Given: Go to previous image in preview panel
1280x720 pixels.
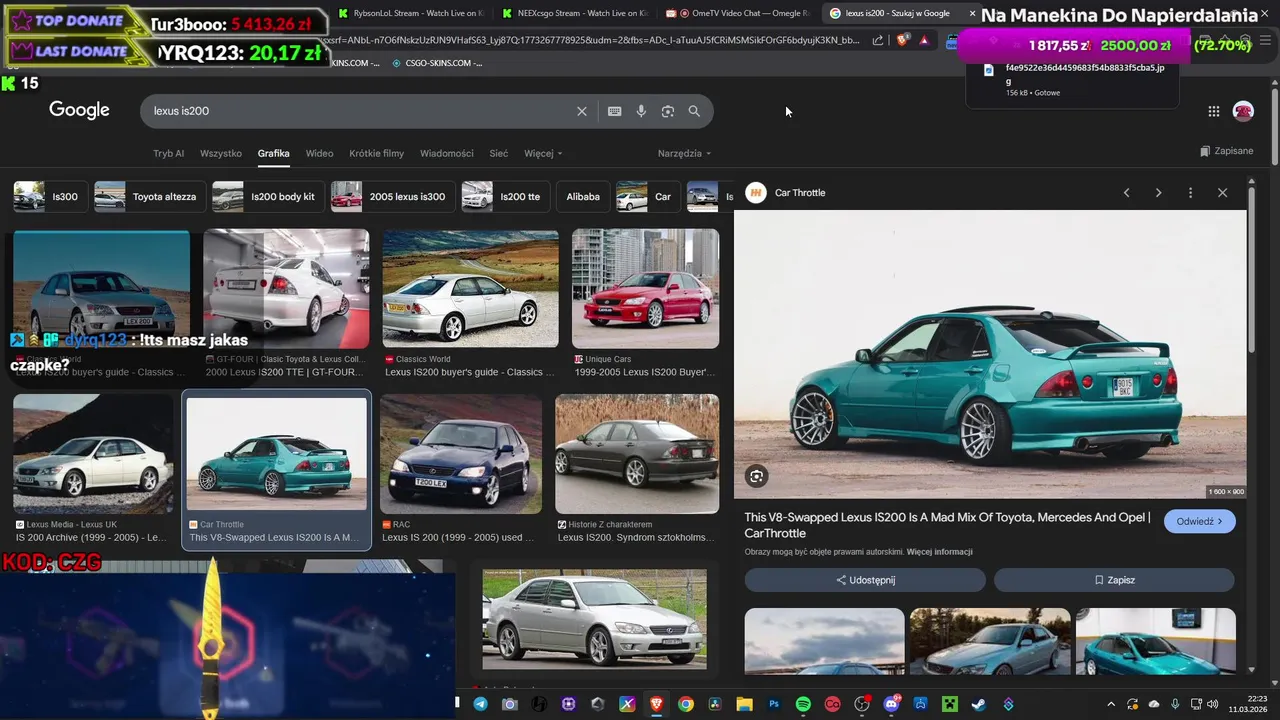Looking at the screenshot, I should tap(1126, 193).
